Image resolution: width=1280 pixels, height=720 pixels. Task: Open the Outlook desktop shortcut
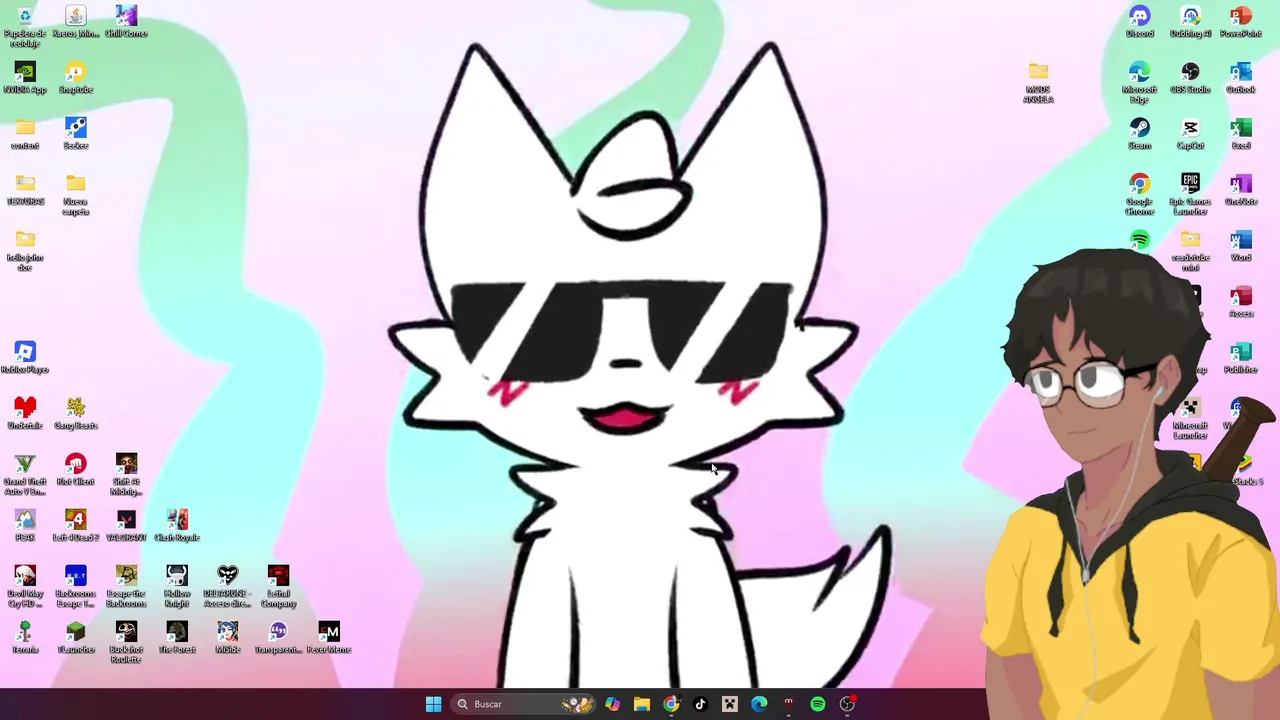tap(1241, 78)
